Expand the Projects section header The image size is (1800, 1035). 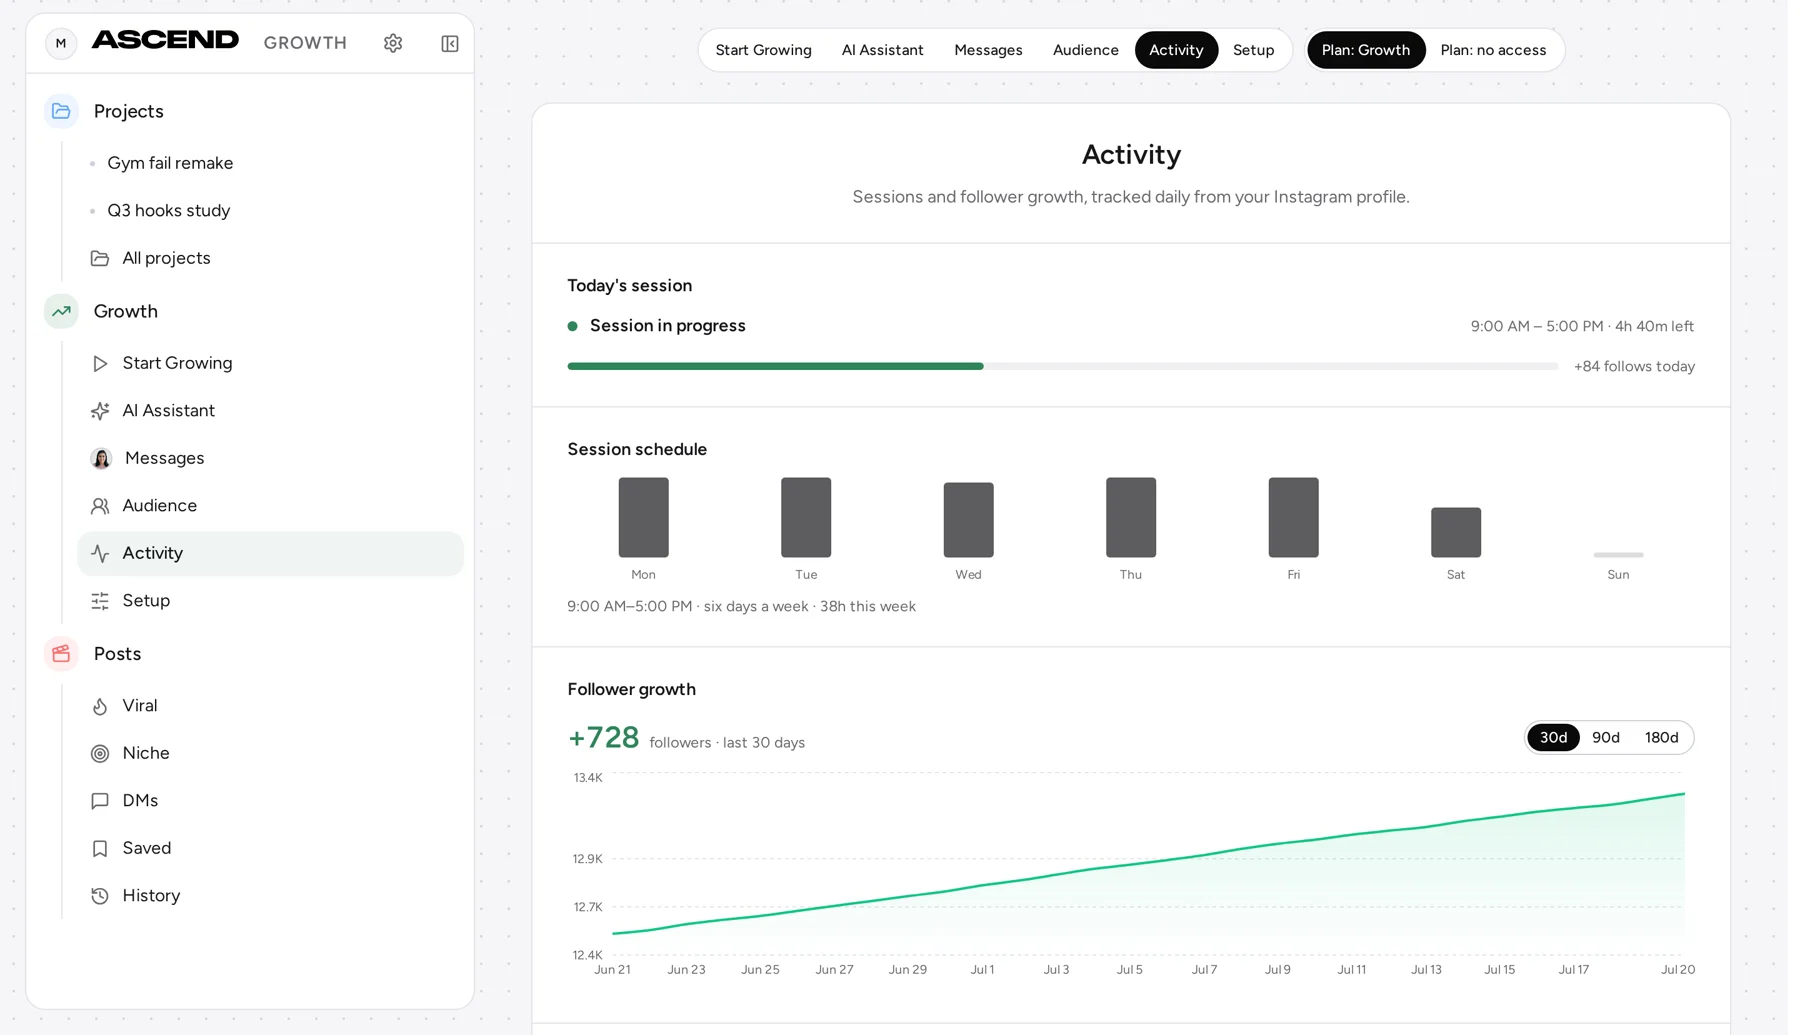pos(129,111)
